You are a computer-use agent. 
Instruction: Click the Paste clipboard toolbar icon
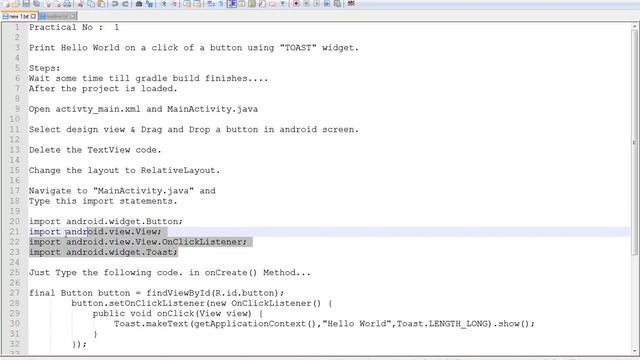pos(101,4)
